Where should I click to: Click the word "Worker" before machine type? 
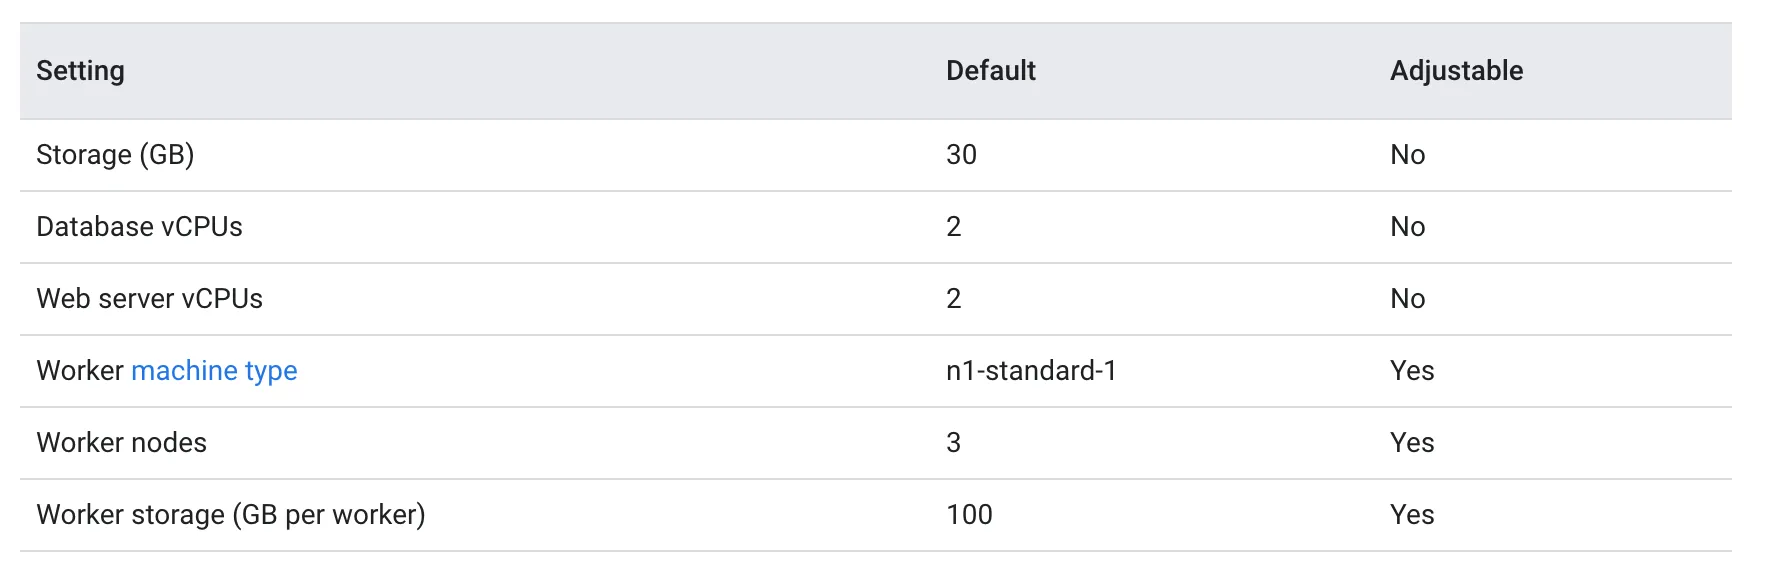(x=80, y=371)
